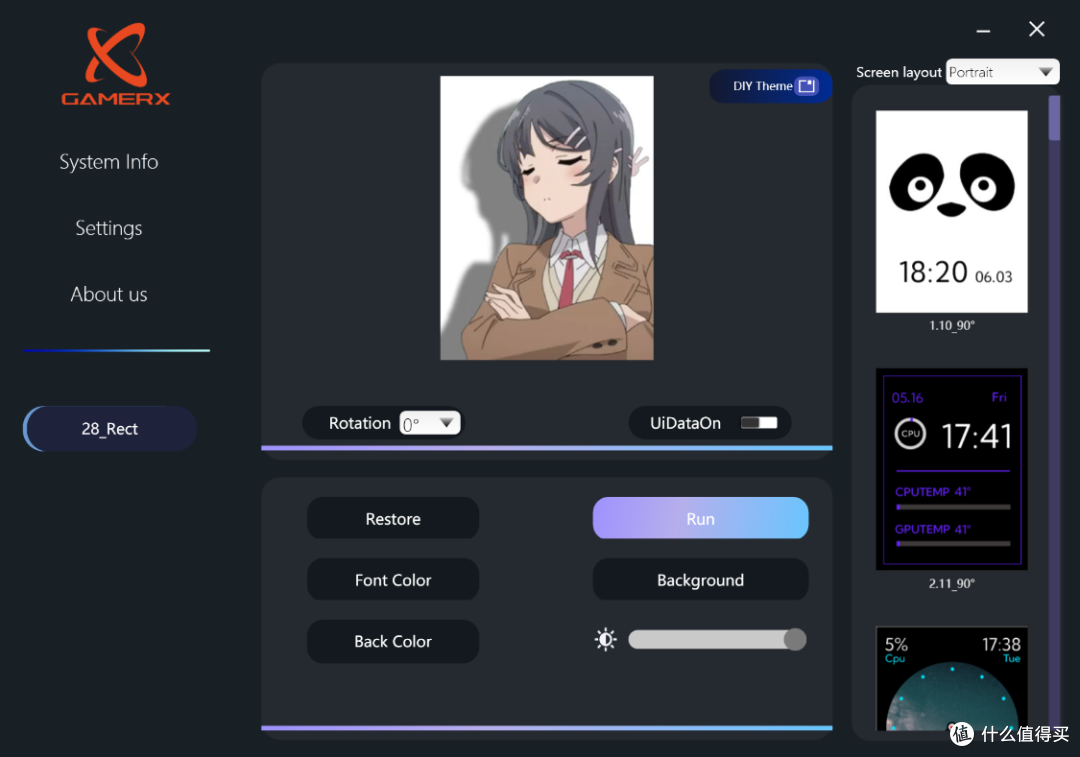Screen dimensions: 1080x757
Task: Select the panda theme 1.10_90°
Action: 952,211
